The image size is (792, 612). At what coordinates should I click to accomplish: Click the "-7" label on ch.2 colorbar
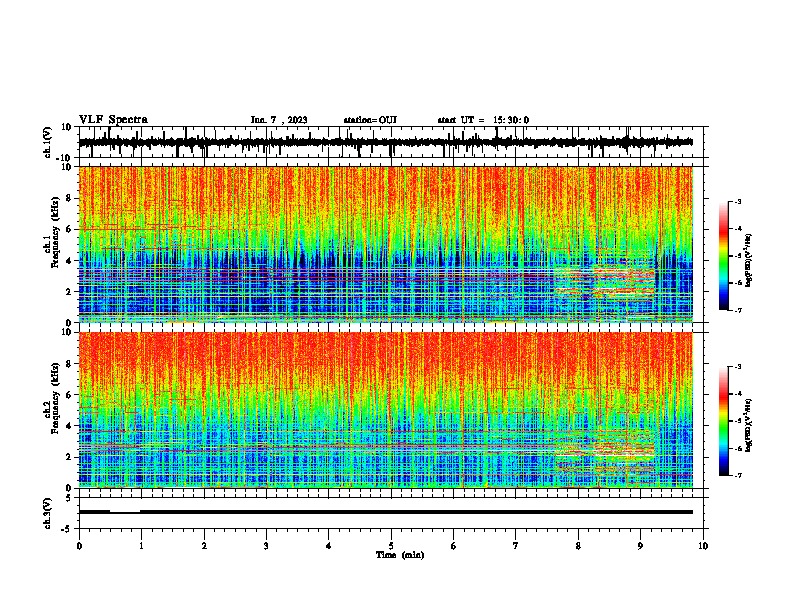point(738,476)
